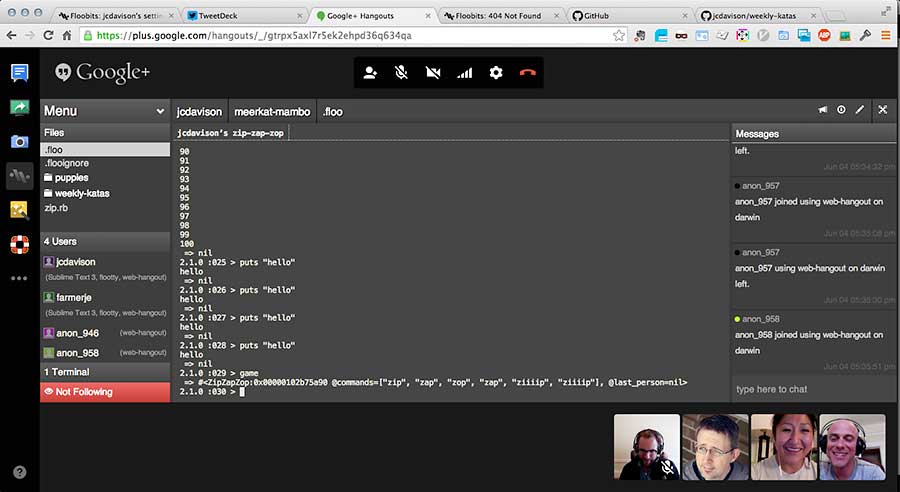
Task: Hang up with the red phone icon
Action: tap(528, 73)
